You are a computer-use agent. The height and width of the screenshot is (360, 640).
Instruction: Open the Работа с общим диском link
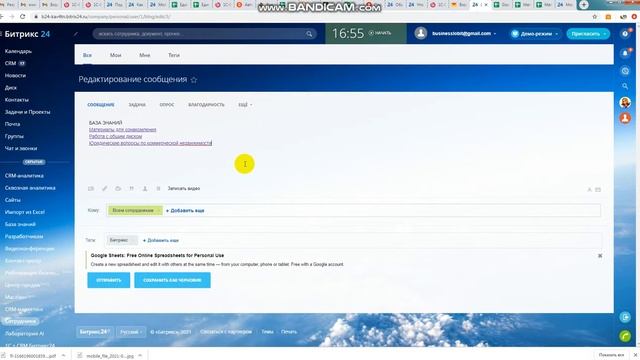[116, 136]
